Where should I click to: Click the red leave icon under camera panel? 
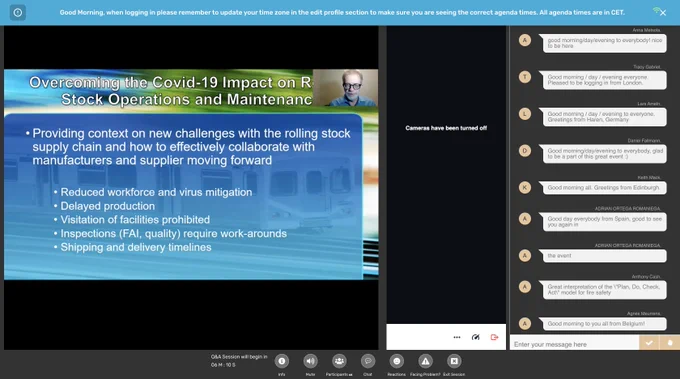(494, 337)
